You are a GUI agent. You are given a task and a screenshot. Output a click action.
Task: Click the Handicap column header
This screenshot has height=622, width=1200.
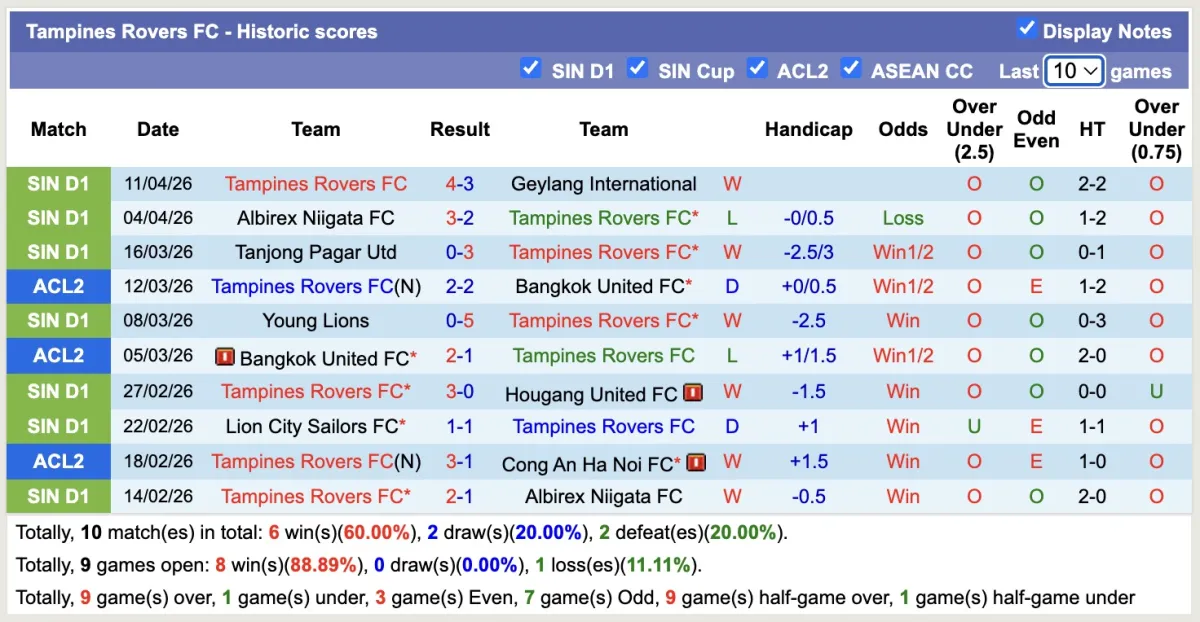pyautogui.click(x=808, y=129)
